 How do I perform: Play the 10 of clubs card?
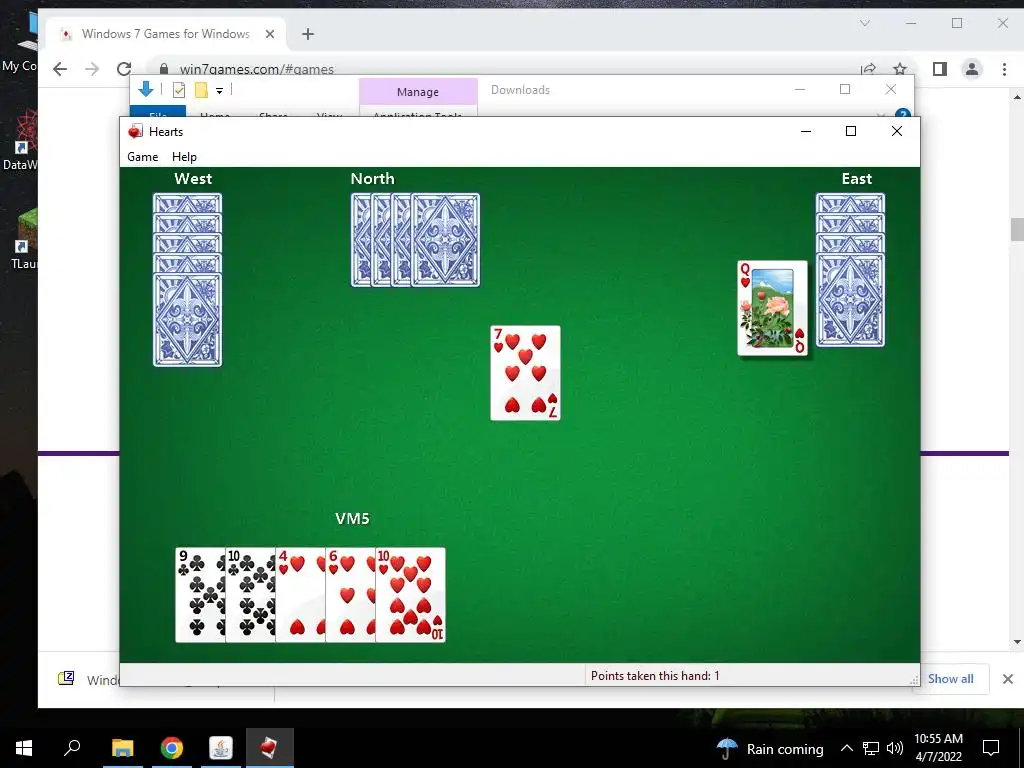coord(251,595)
